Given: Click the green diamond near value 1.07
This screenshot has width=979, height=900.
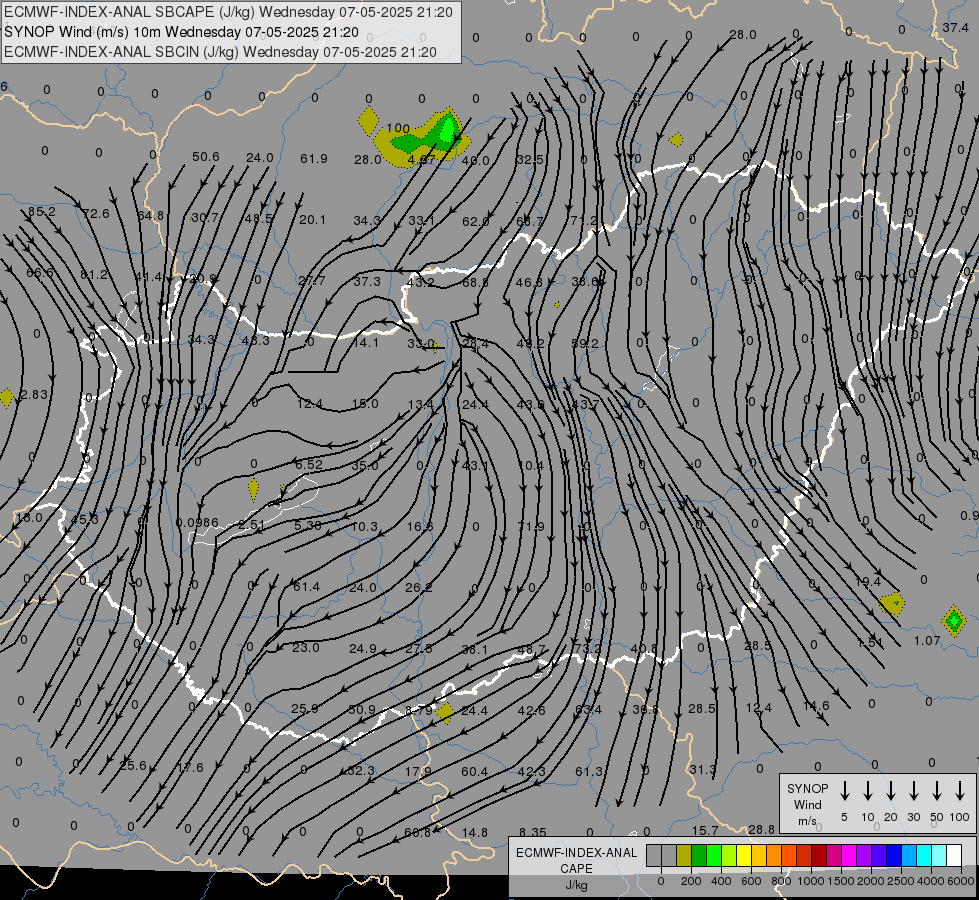Looking at the screenshot, I should (x=953, y=621).
